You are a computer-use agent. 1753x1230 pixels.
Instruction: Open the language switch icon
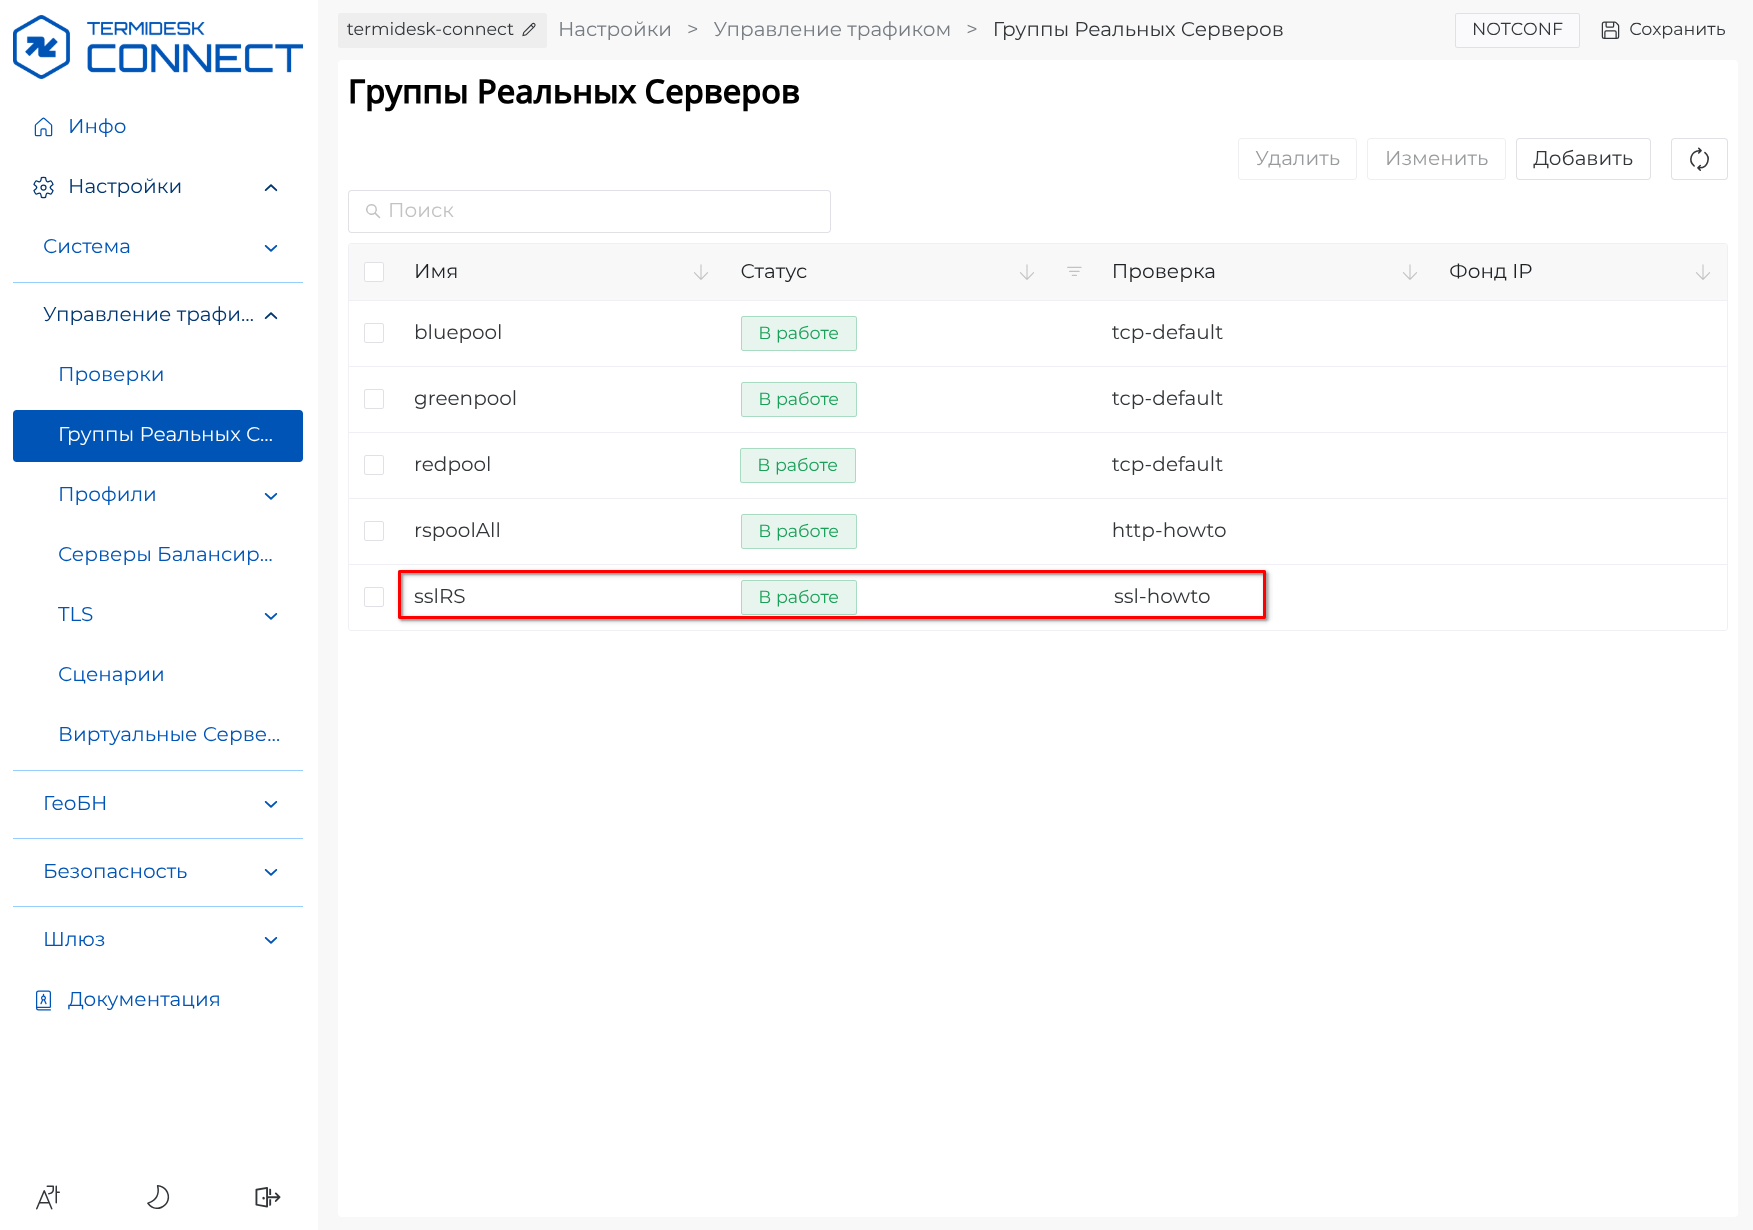click(48, 1197)
